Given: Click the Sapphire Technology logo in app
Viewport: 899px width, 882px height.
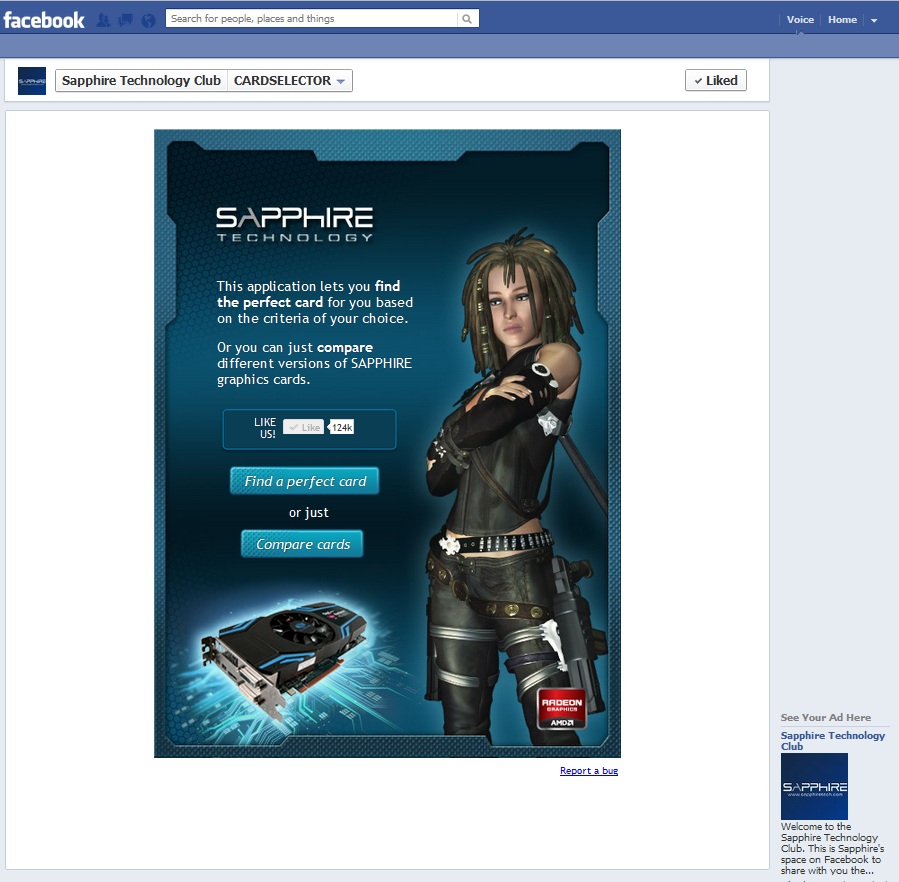Looking at the screenshot, I should 294,224.
